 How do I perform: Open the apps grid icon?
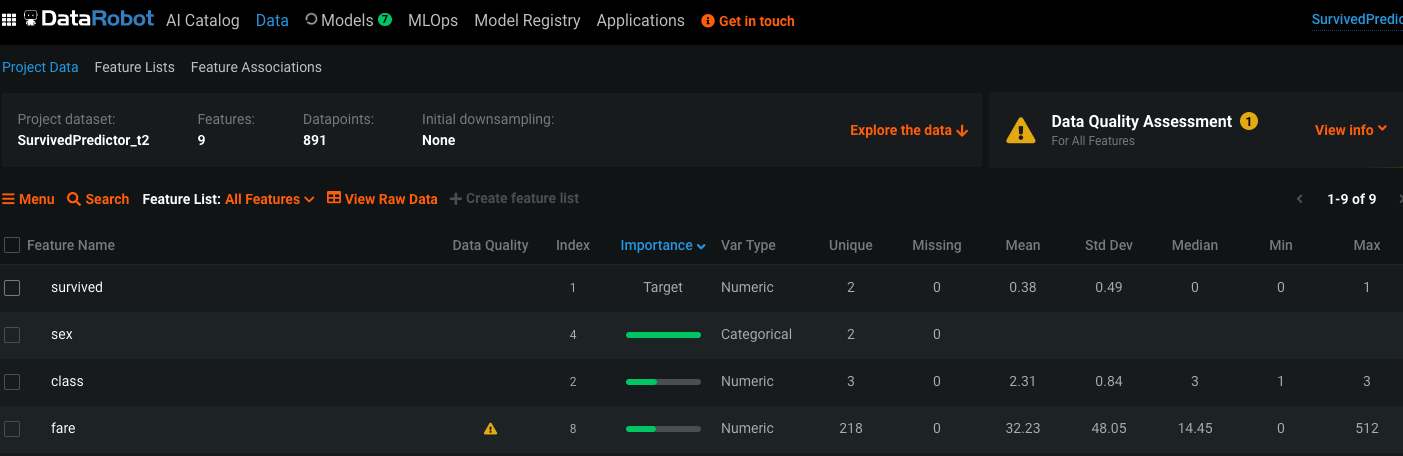click(9, 20)
